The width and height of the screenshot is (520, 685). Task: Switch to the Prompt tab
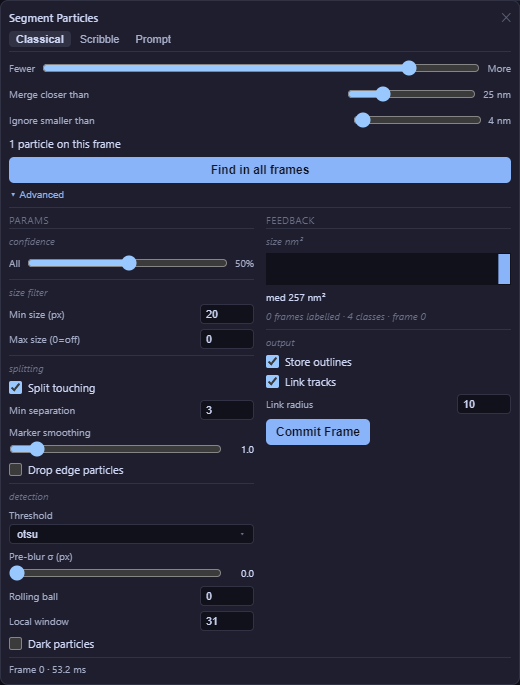[x=153, y=39]
